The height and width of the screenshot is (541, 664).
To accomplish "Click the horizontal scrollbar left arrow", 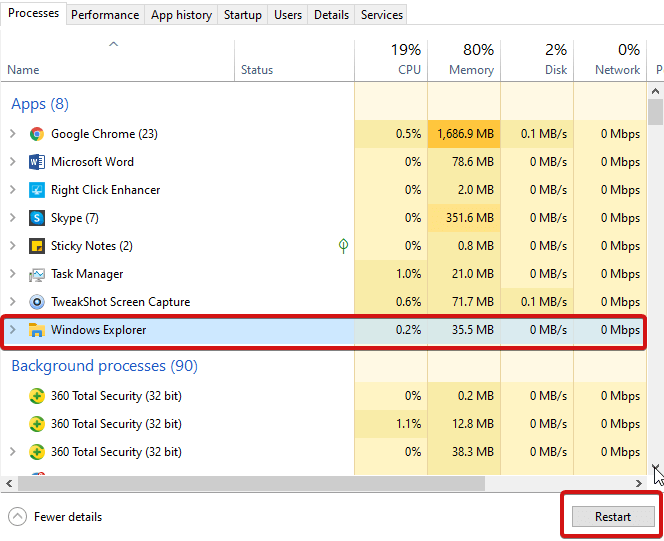I will 9,483.
